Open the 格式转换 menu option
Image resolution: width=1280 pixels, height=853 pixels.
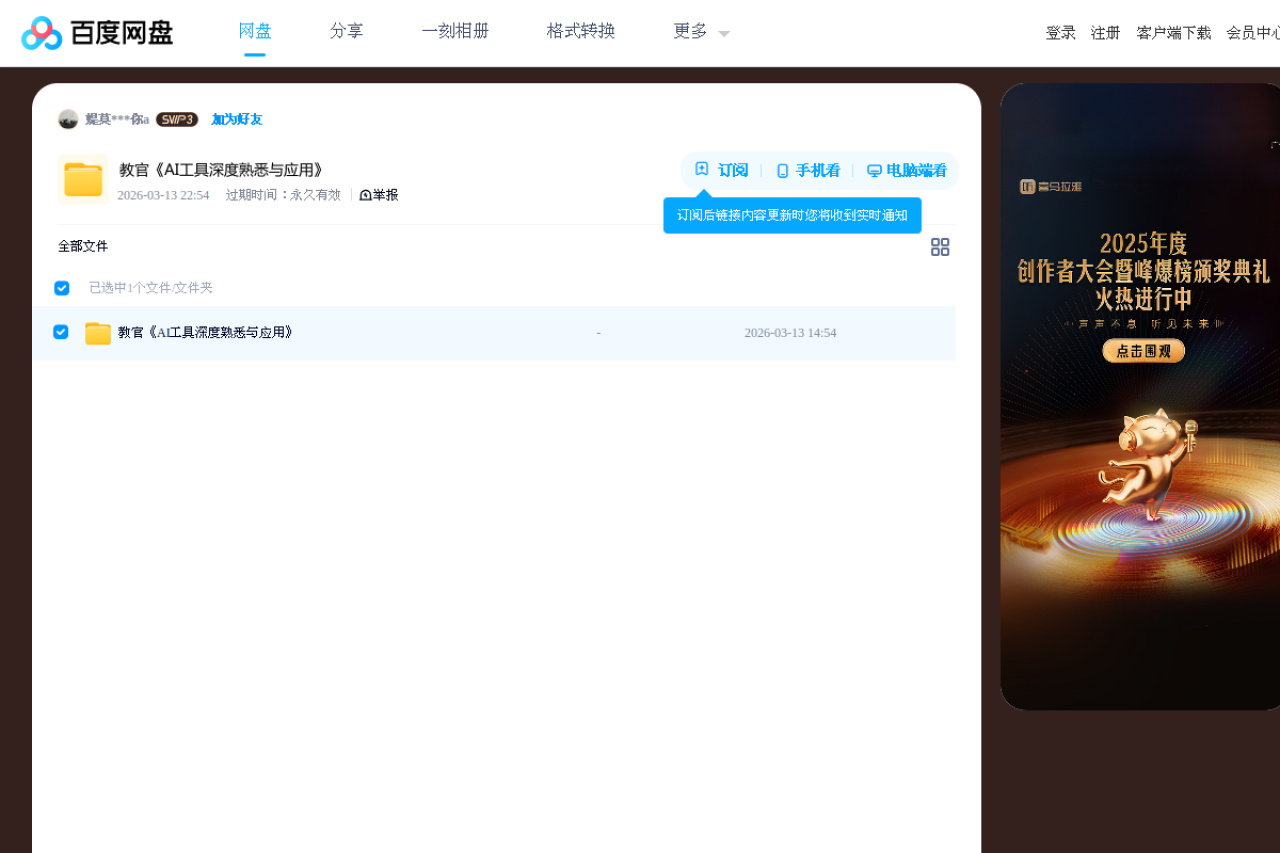pyautogui.click(x=580, y=31)
